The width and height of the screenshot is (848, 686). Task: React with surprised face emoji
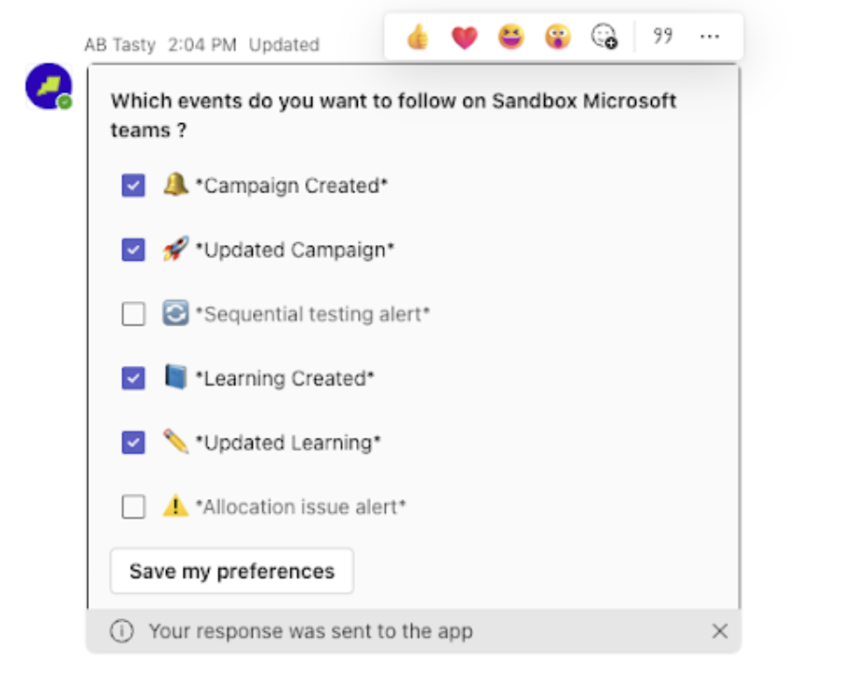[557, 38]
